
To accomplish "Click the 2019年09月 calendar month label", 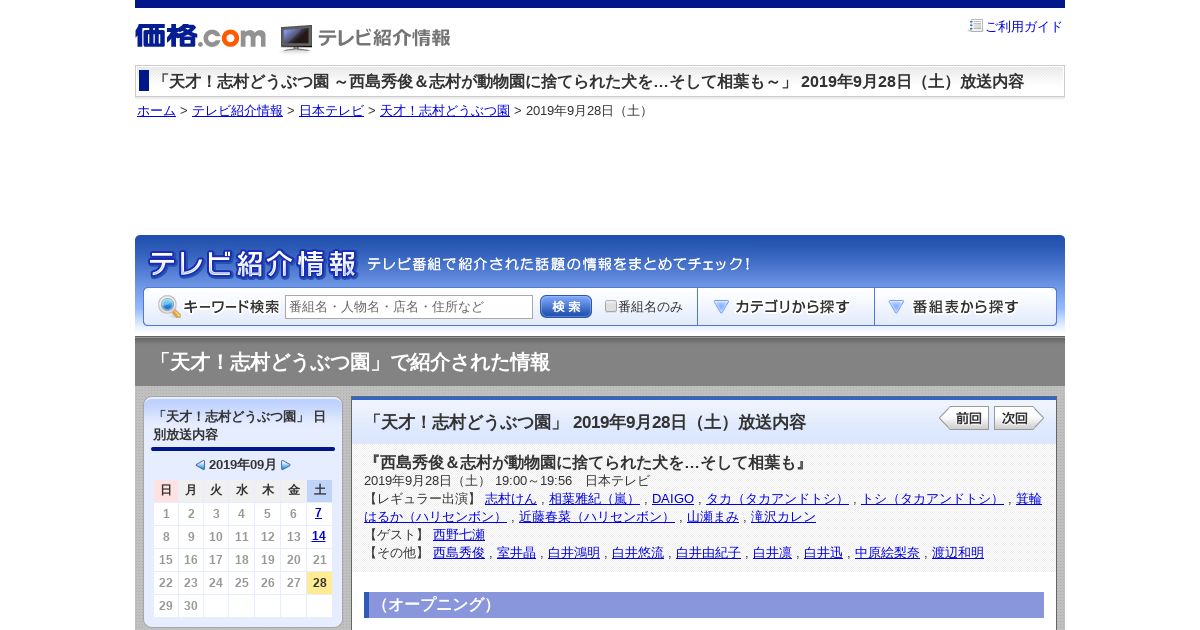I will point(243,465).
